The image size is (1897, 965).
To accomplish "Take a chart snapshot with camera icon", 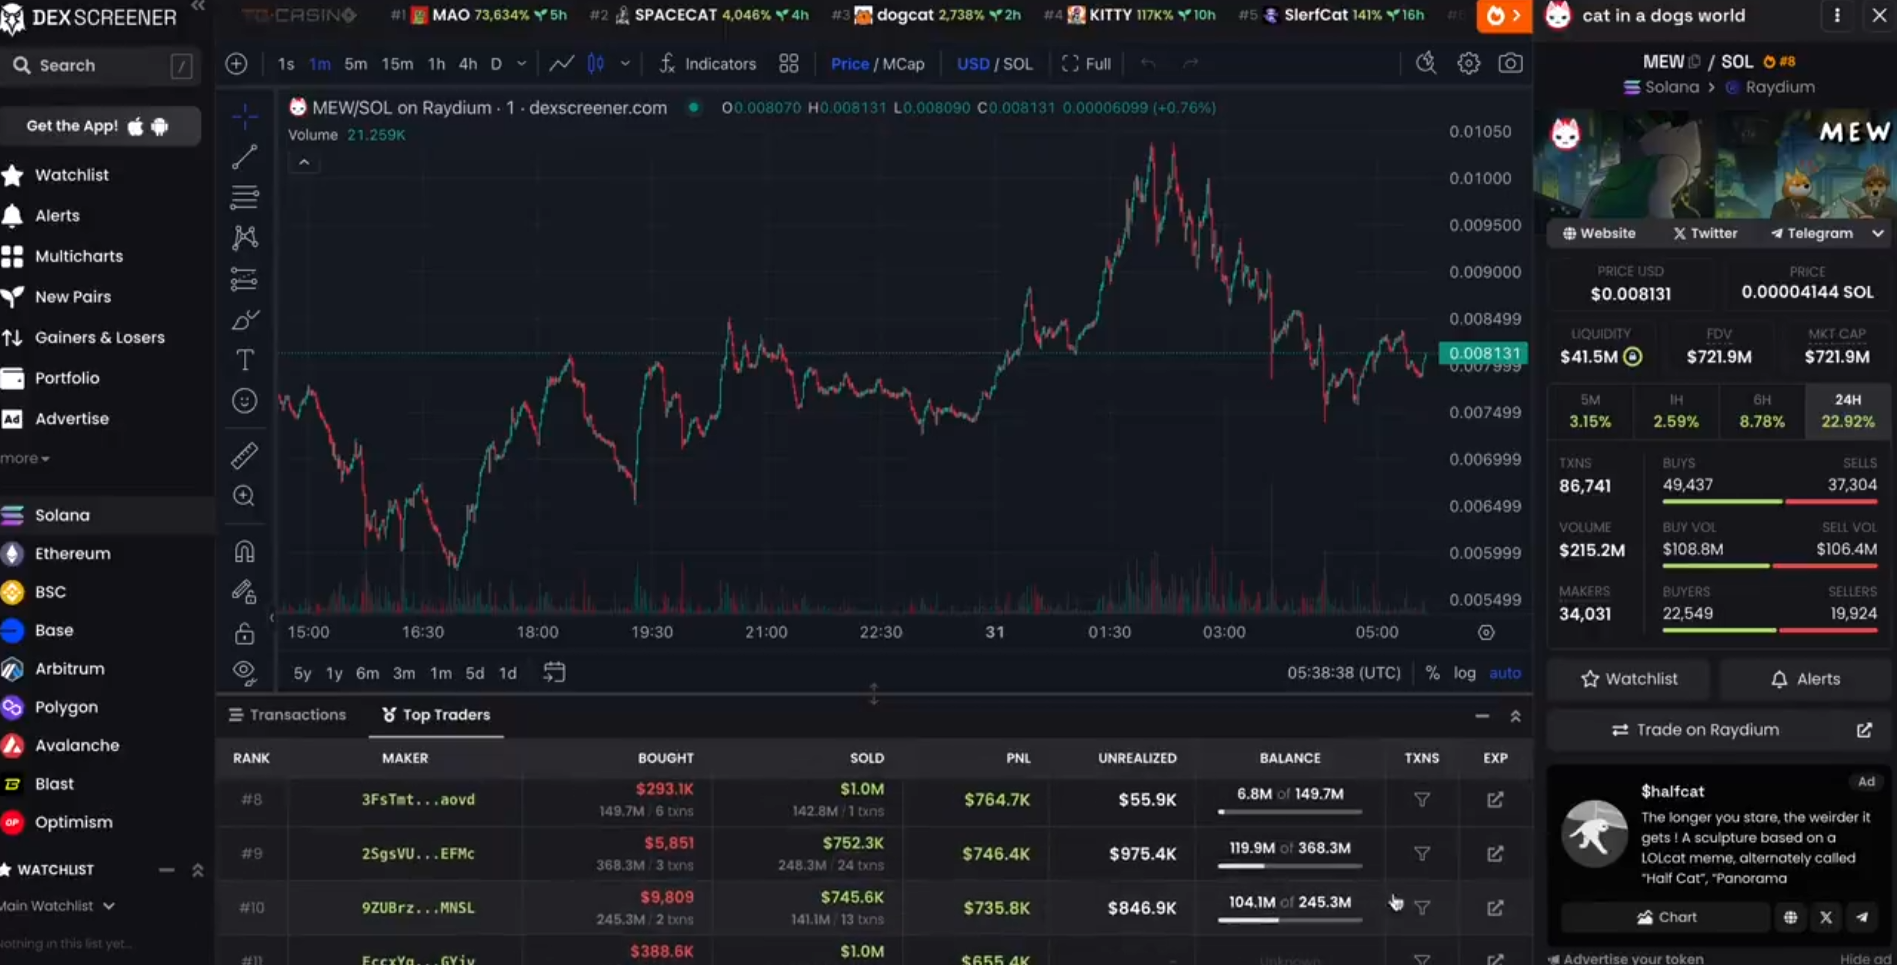I will coord(1510,64).
